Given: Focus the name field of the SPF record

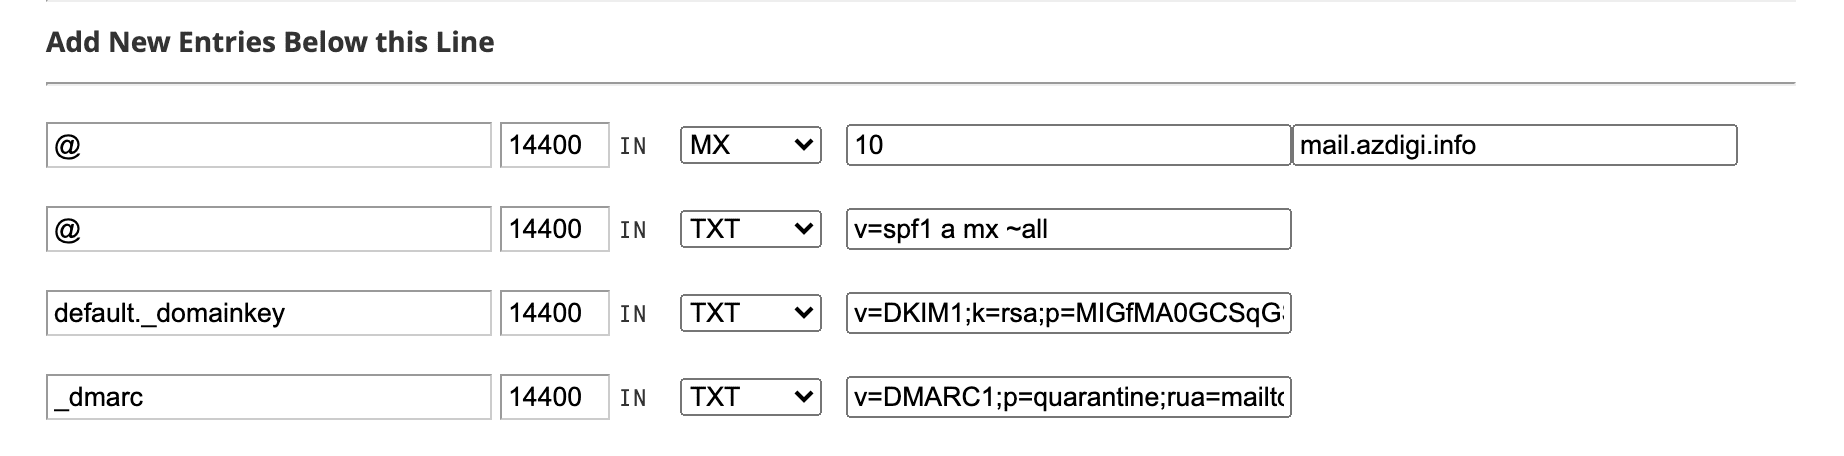Looking at the screenshot, I should coord(268,229).
